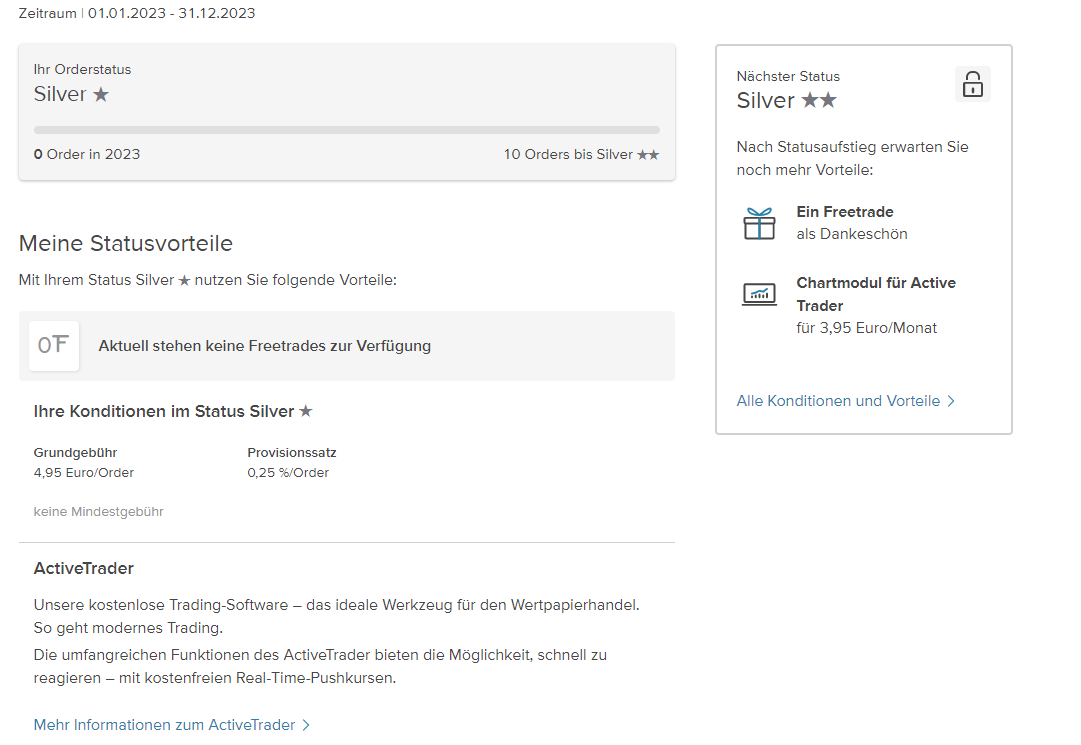Click the star in the Ihre Konditionen heading

point(306,411)
